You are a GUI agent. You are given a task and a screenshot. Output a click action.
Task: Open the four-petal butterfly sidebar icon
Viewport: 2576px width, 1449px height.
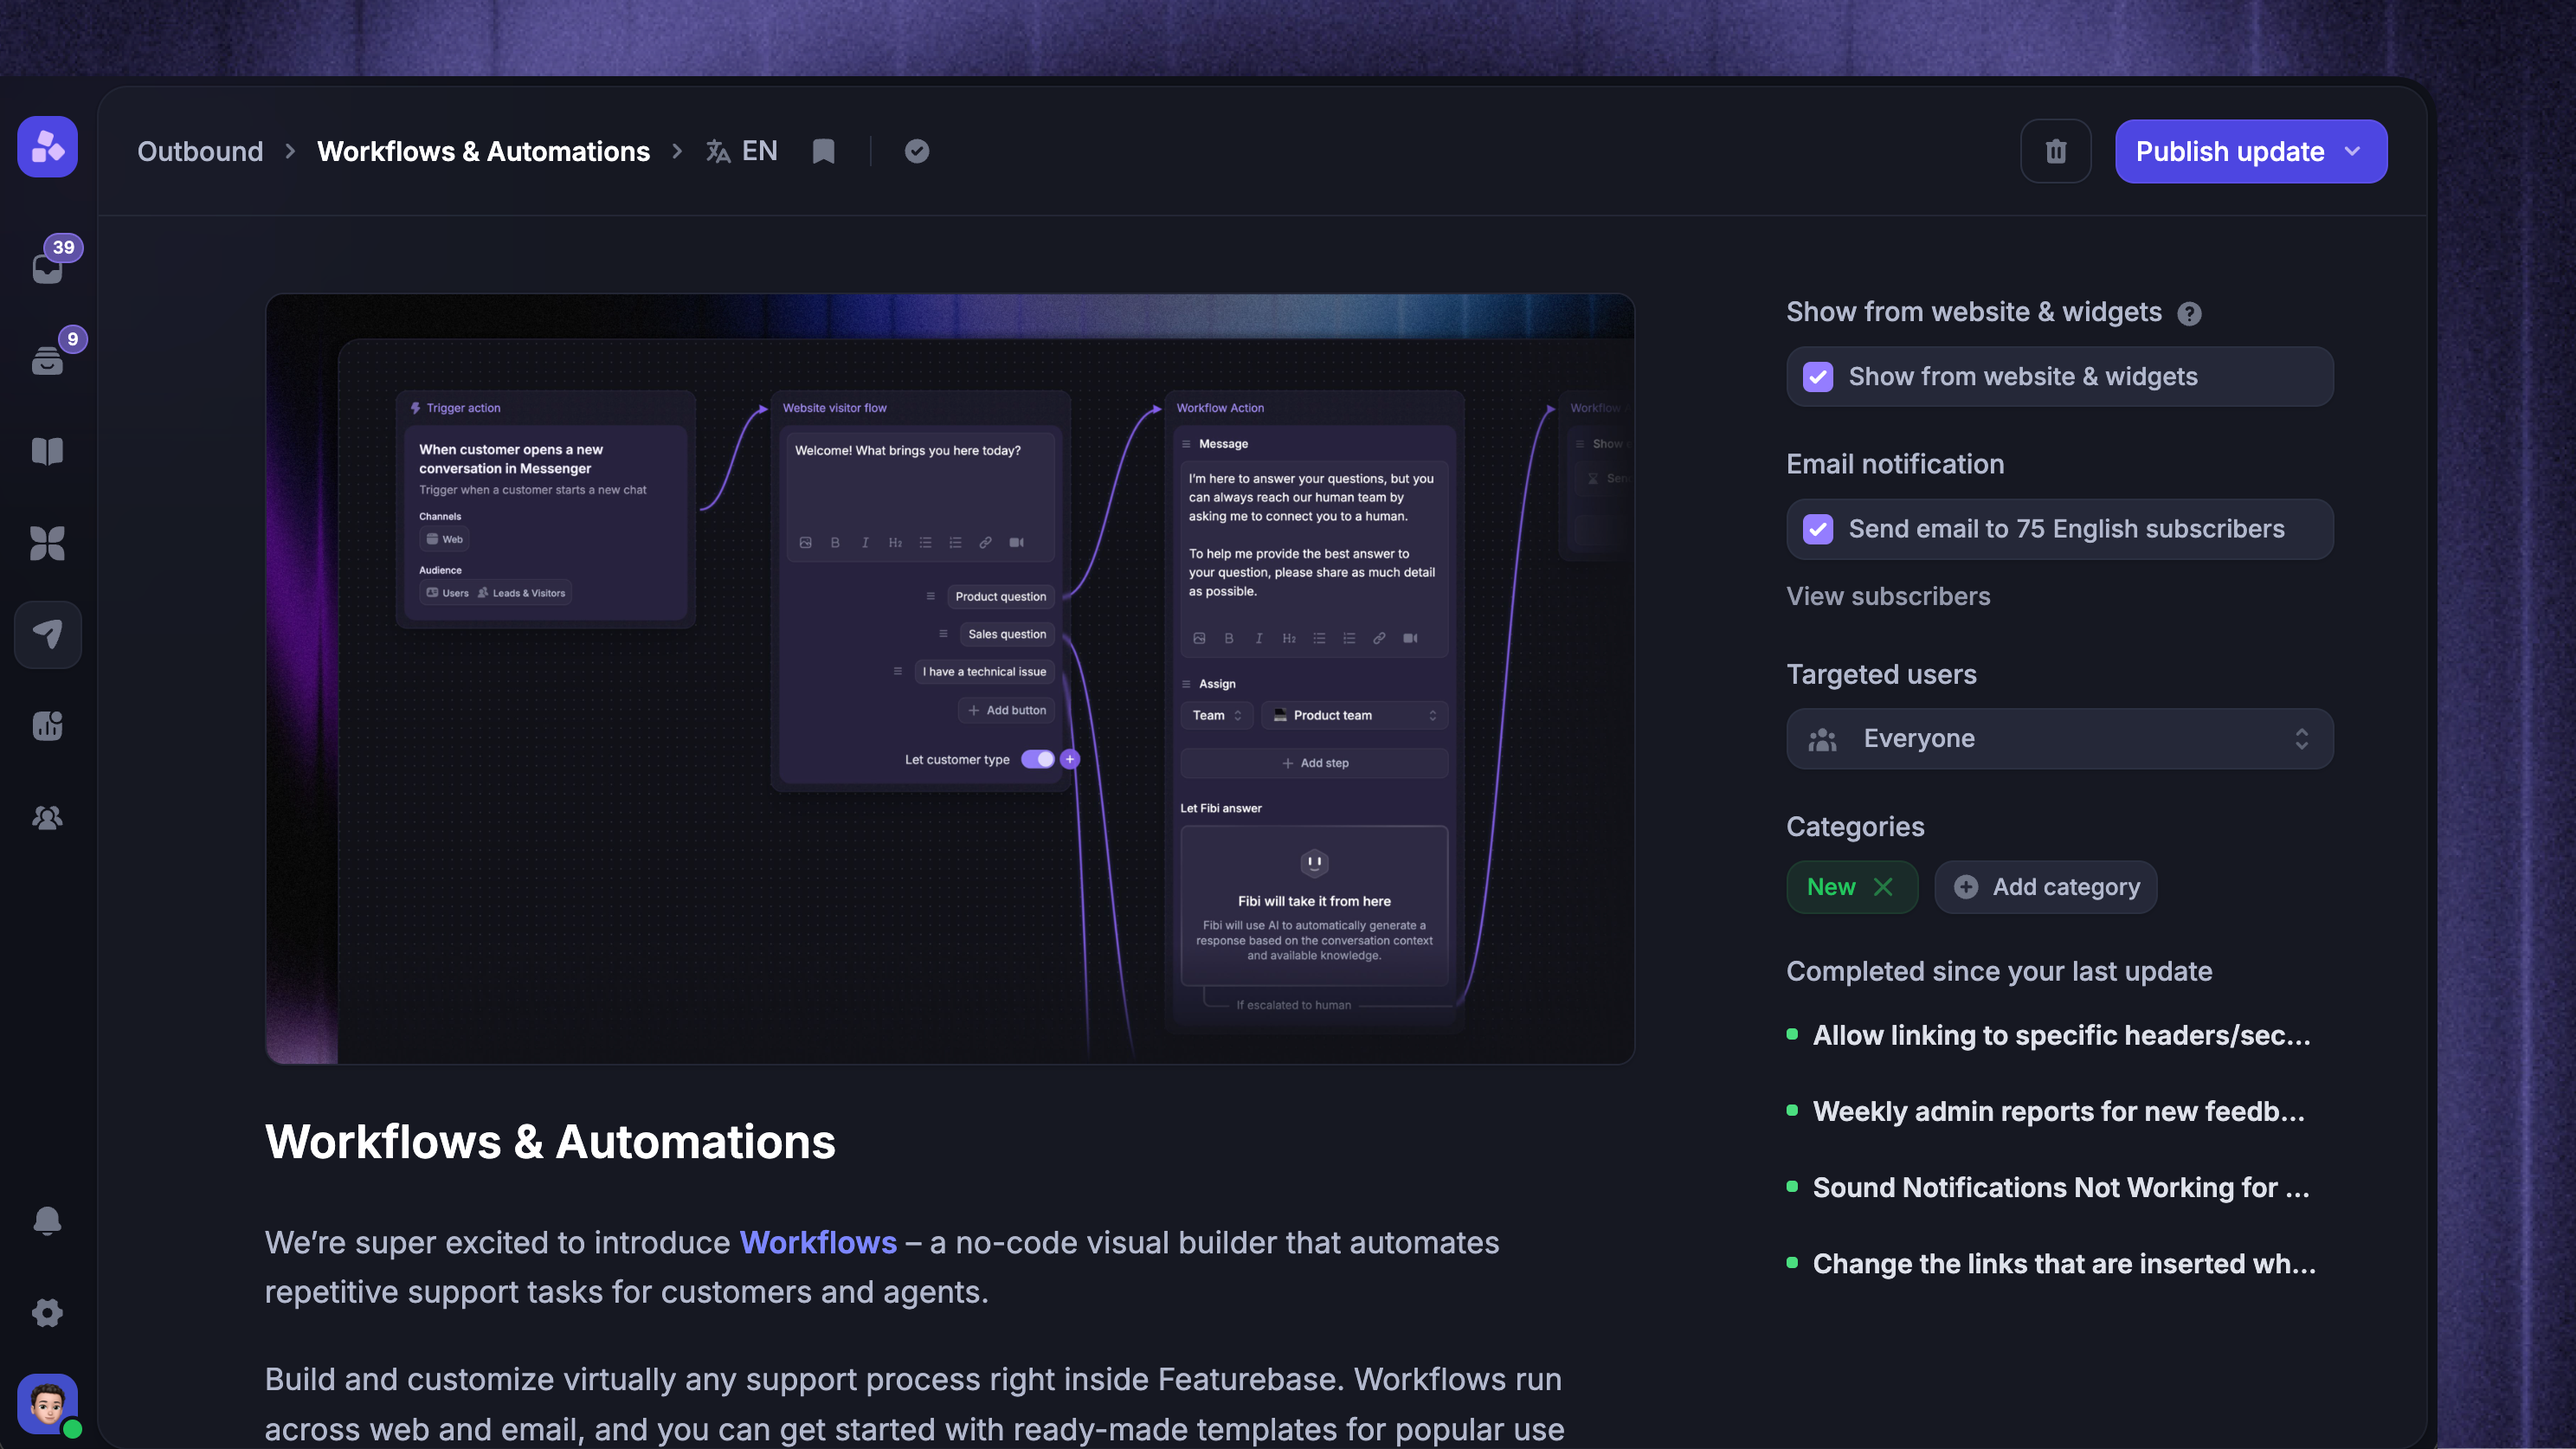point(48,543)
